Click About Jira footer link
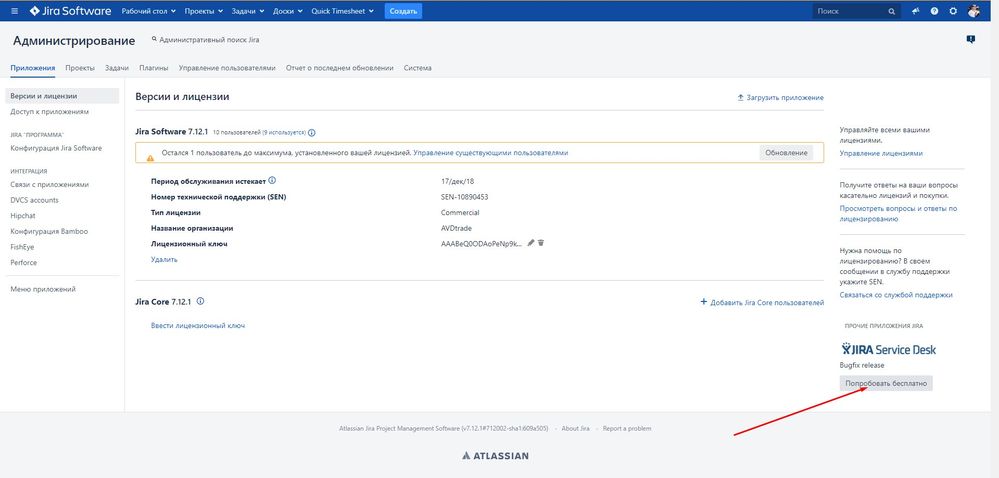 [x=575, y=429]
